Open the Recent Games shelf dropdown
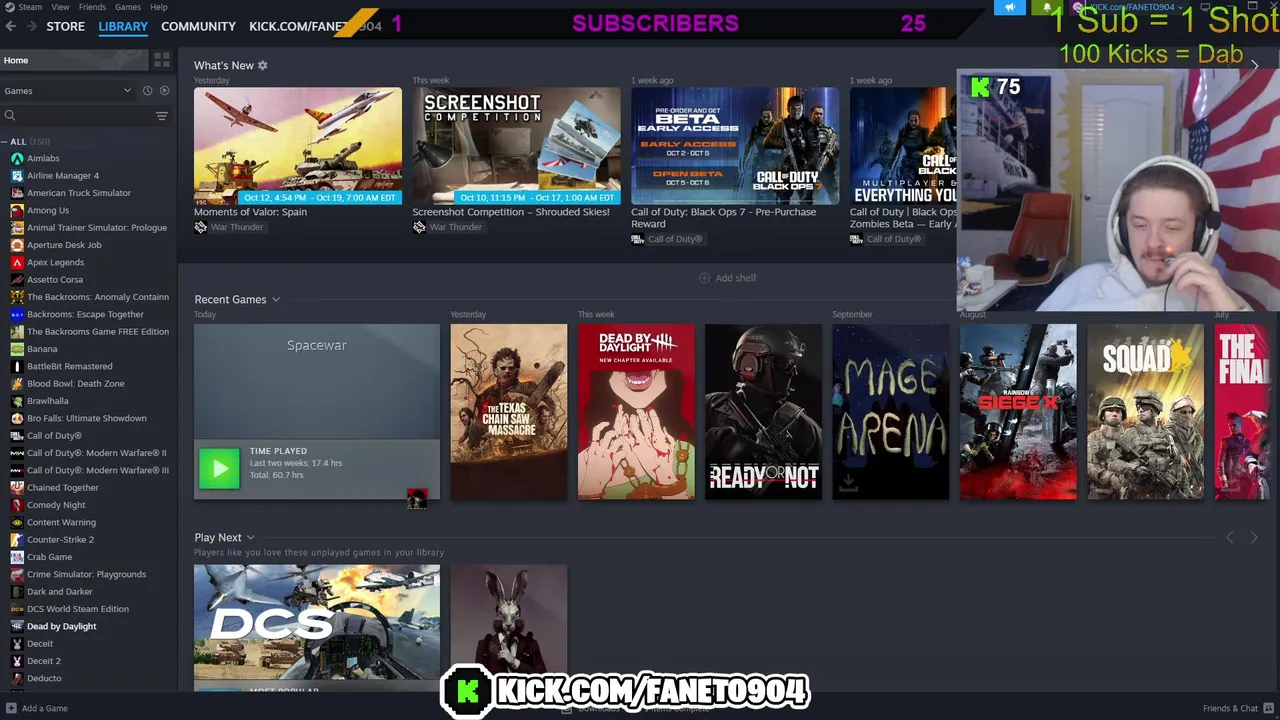This screenshot has height=720, width=1280. pos(276,300)
